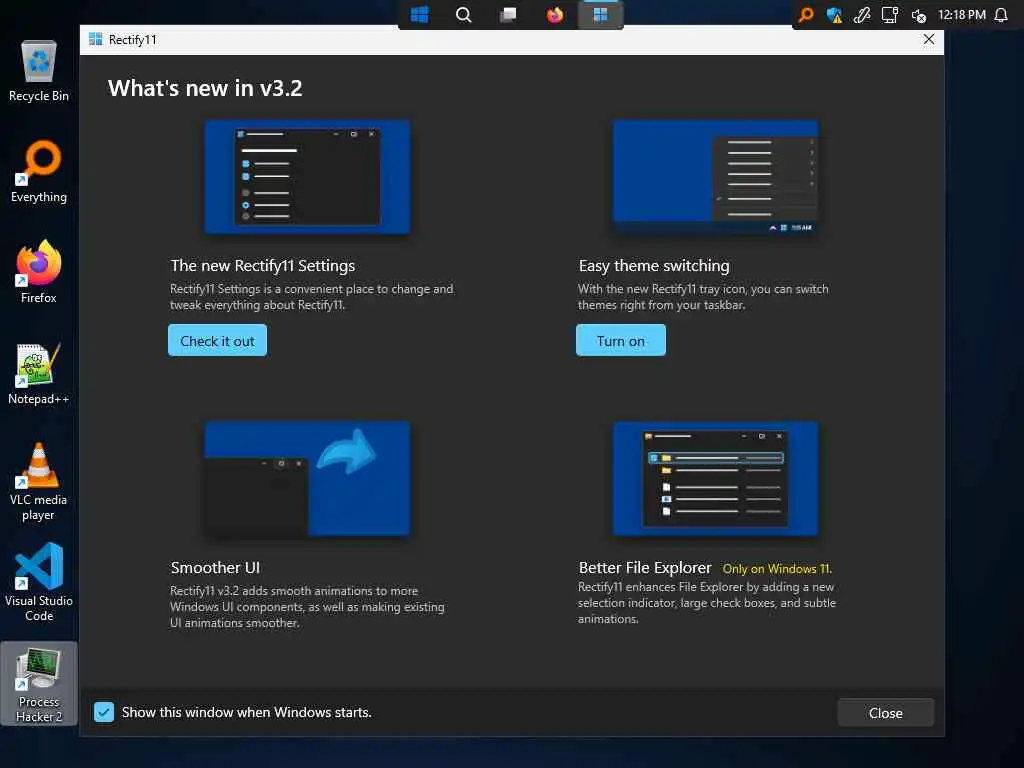The image size is (1024, 768).
Task: Click the "Only on Windows 11." note
Action: click(x=777, y=569)
